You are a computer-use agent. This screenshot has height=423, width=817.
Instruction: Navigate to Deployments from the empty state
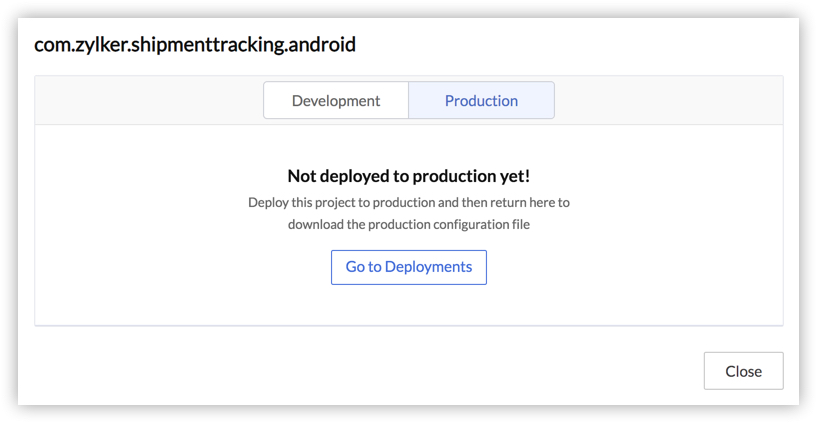(x=408, y=267)
